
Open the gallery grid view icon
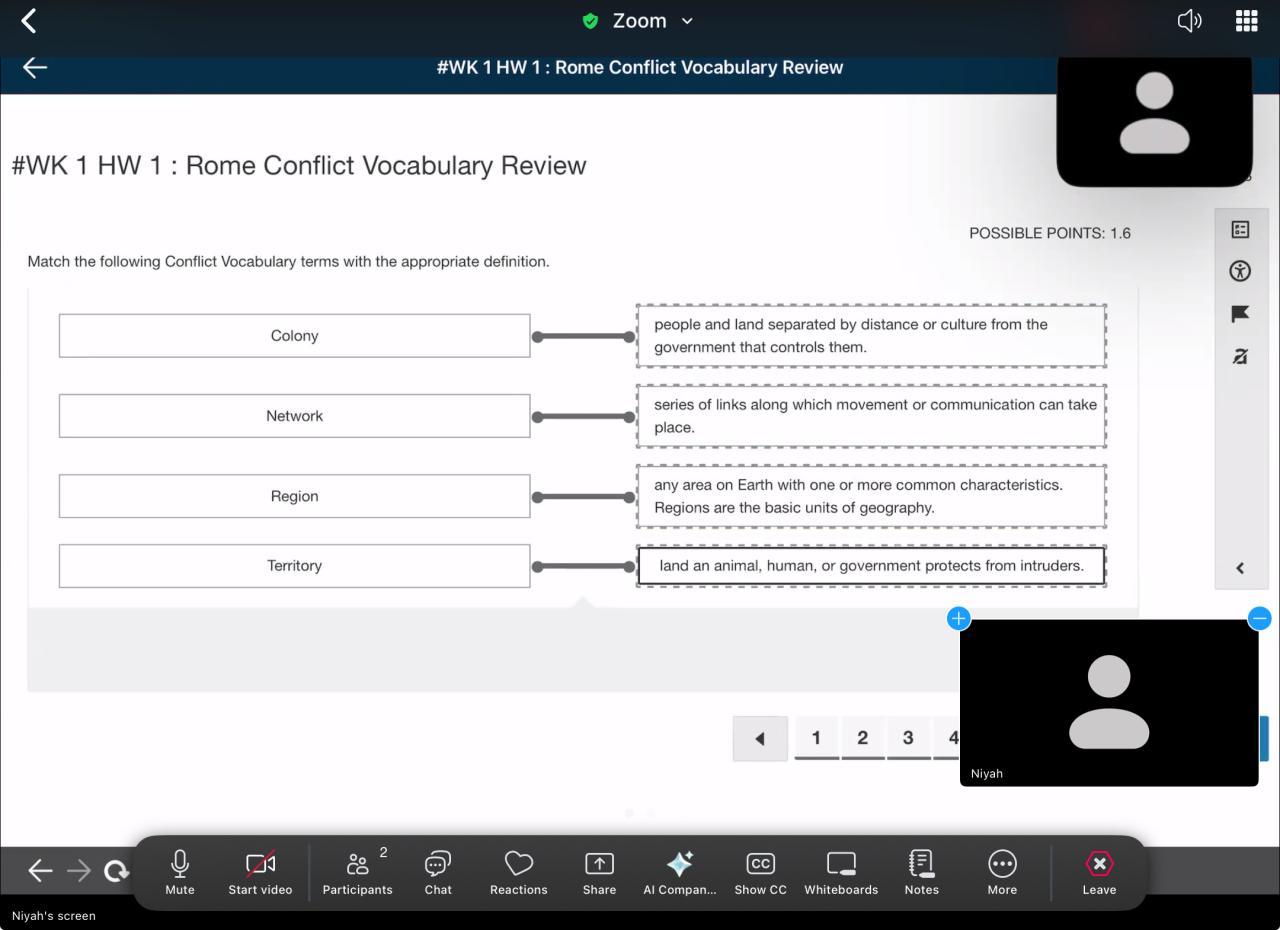[x=1246, y=21]
